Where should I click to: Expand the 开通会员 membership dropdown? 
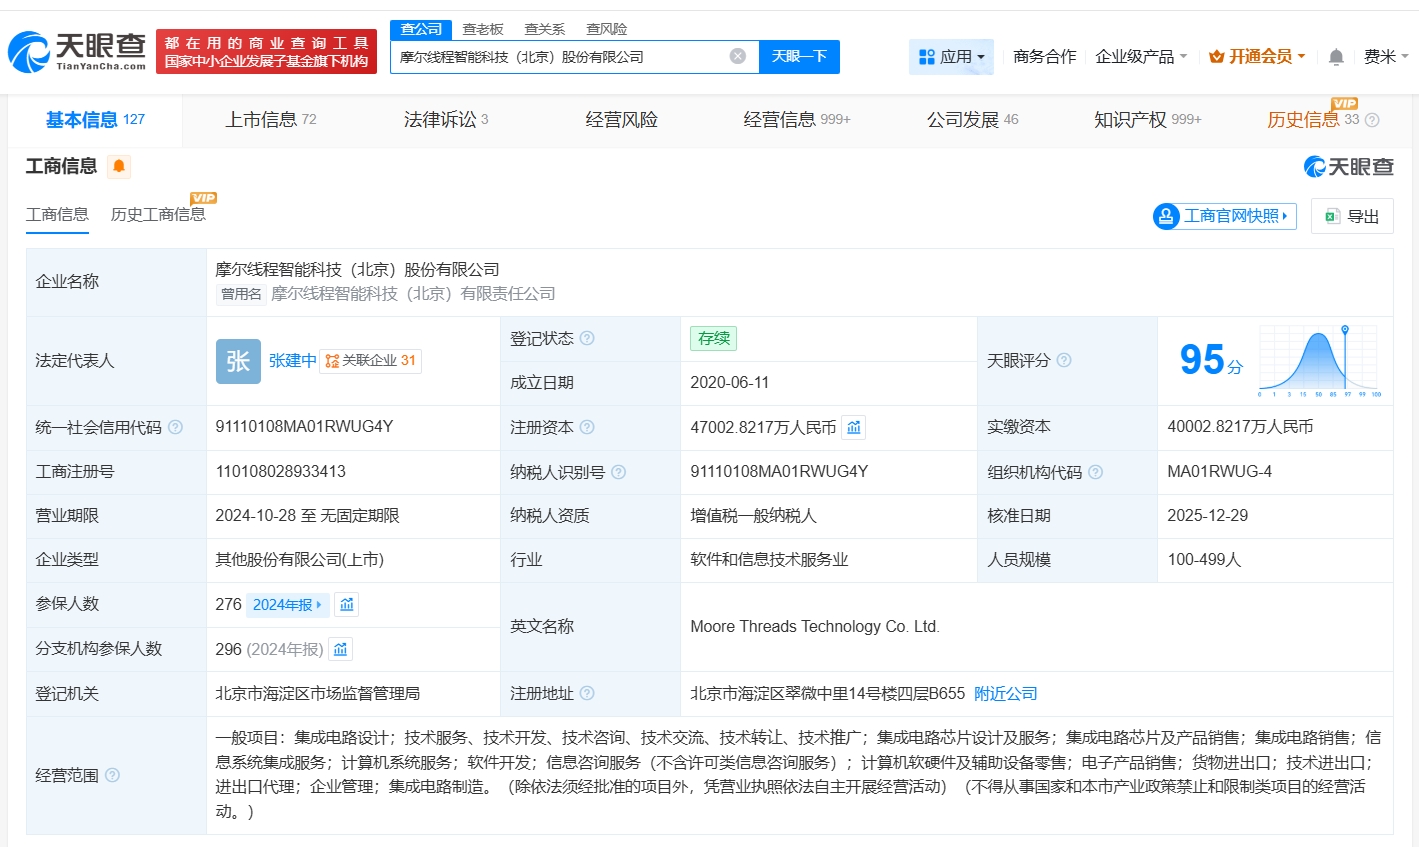coord(1257,57)
